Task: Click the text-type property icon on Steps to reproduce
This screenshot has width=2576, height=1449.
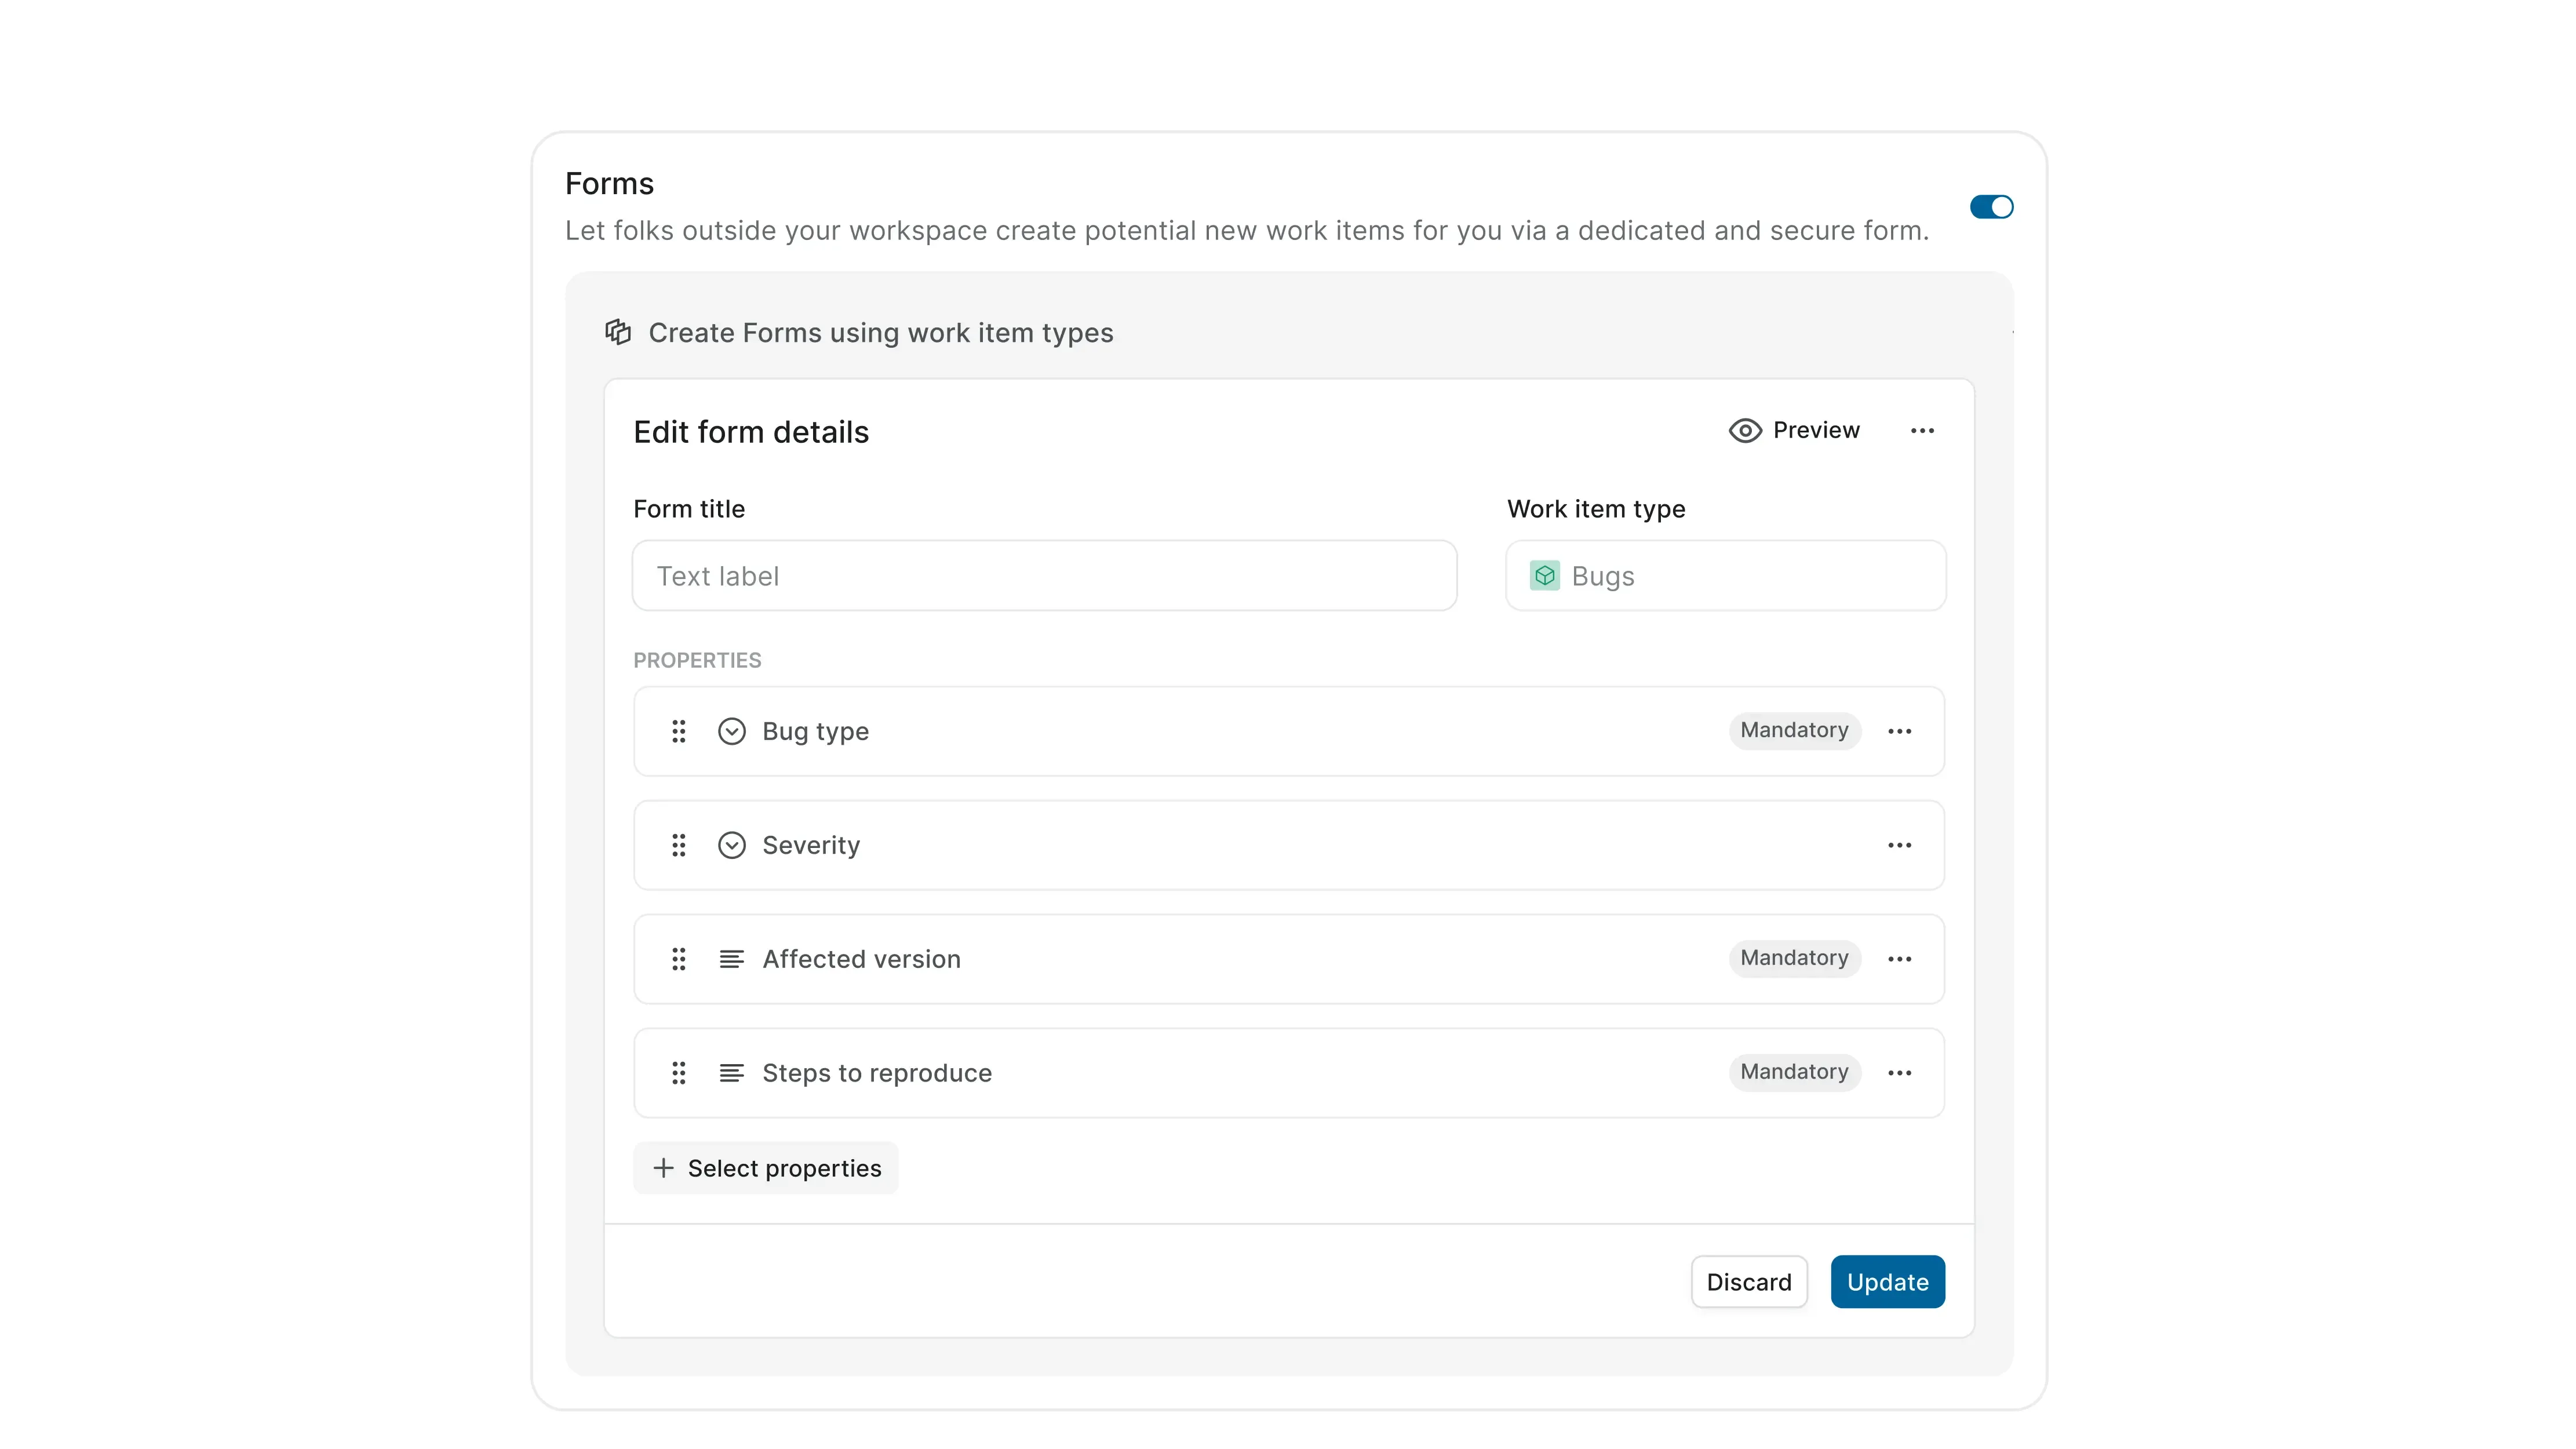Action: pyautogui.click(x=732, y=1072)
